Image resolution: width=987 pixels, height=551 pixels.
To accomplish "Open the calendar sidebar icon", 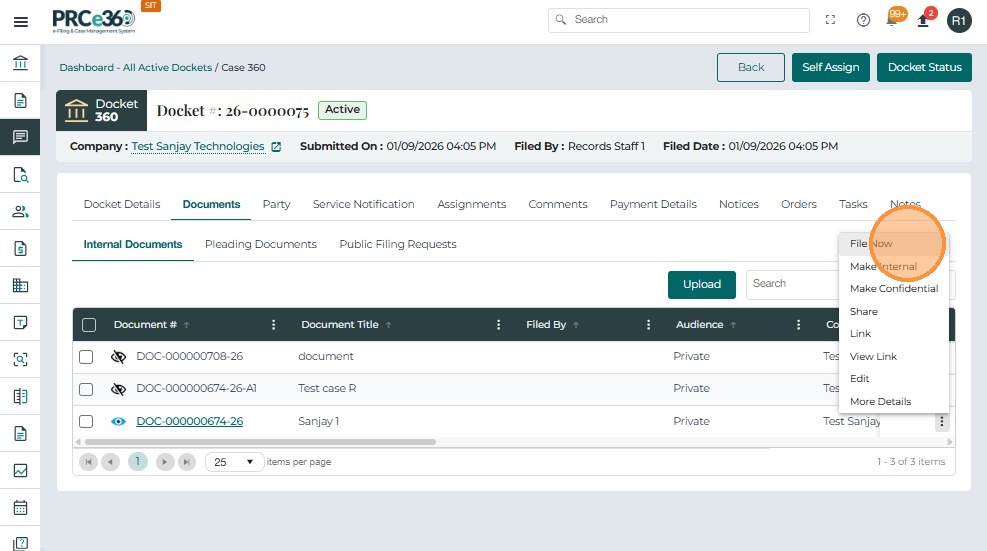I will click(20, 508).
